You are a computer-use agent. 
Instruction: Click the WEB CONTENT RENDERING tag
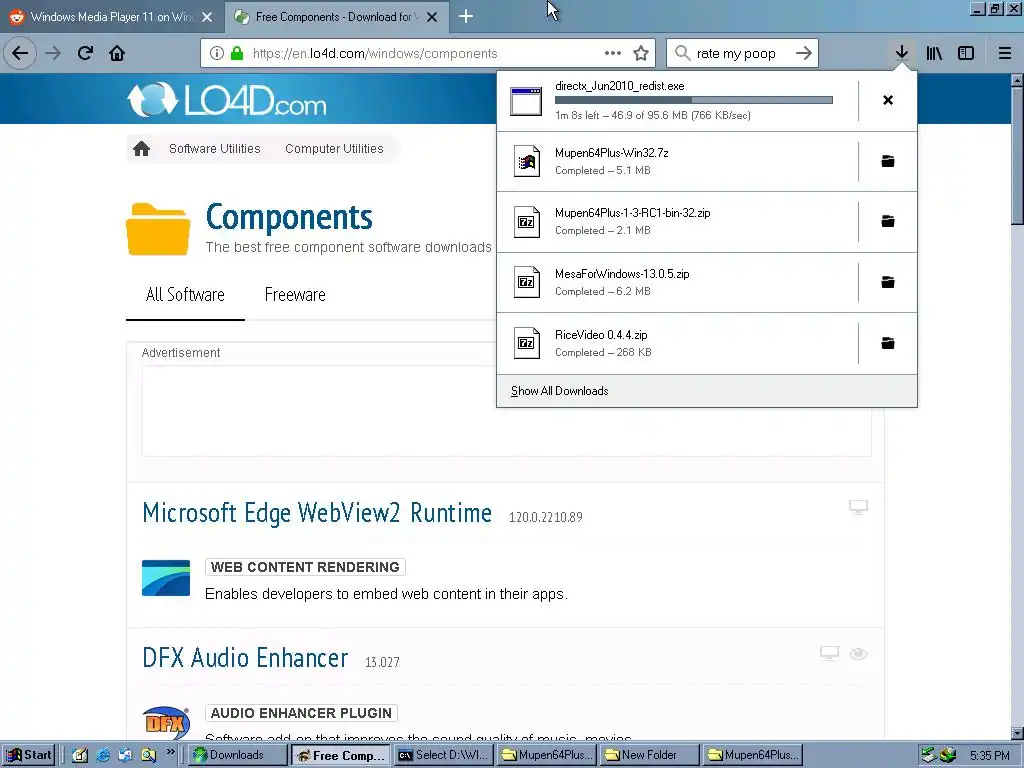click(305, 567)
